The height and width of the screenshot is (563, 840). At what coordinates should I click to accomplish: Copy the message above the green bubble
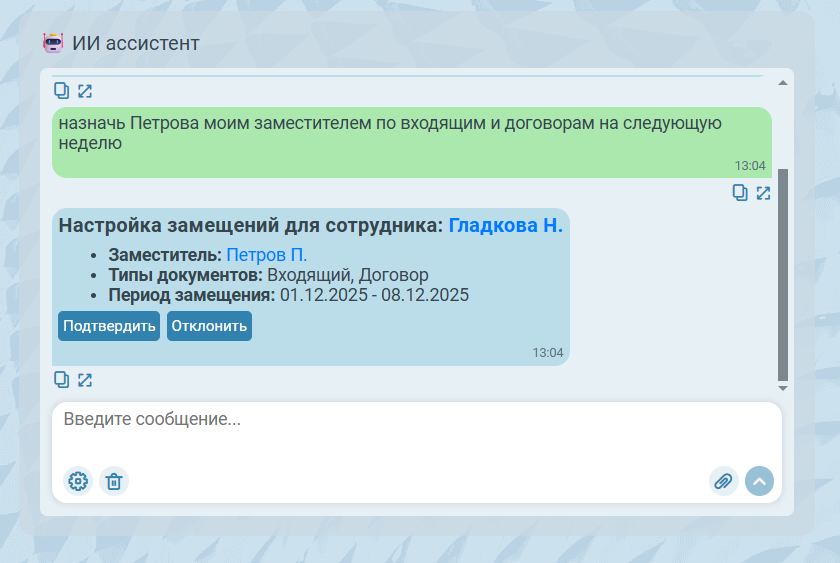point(62,91)
